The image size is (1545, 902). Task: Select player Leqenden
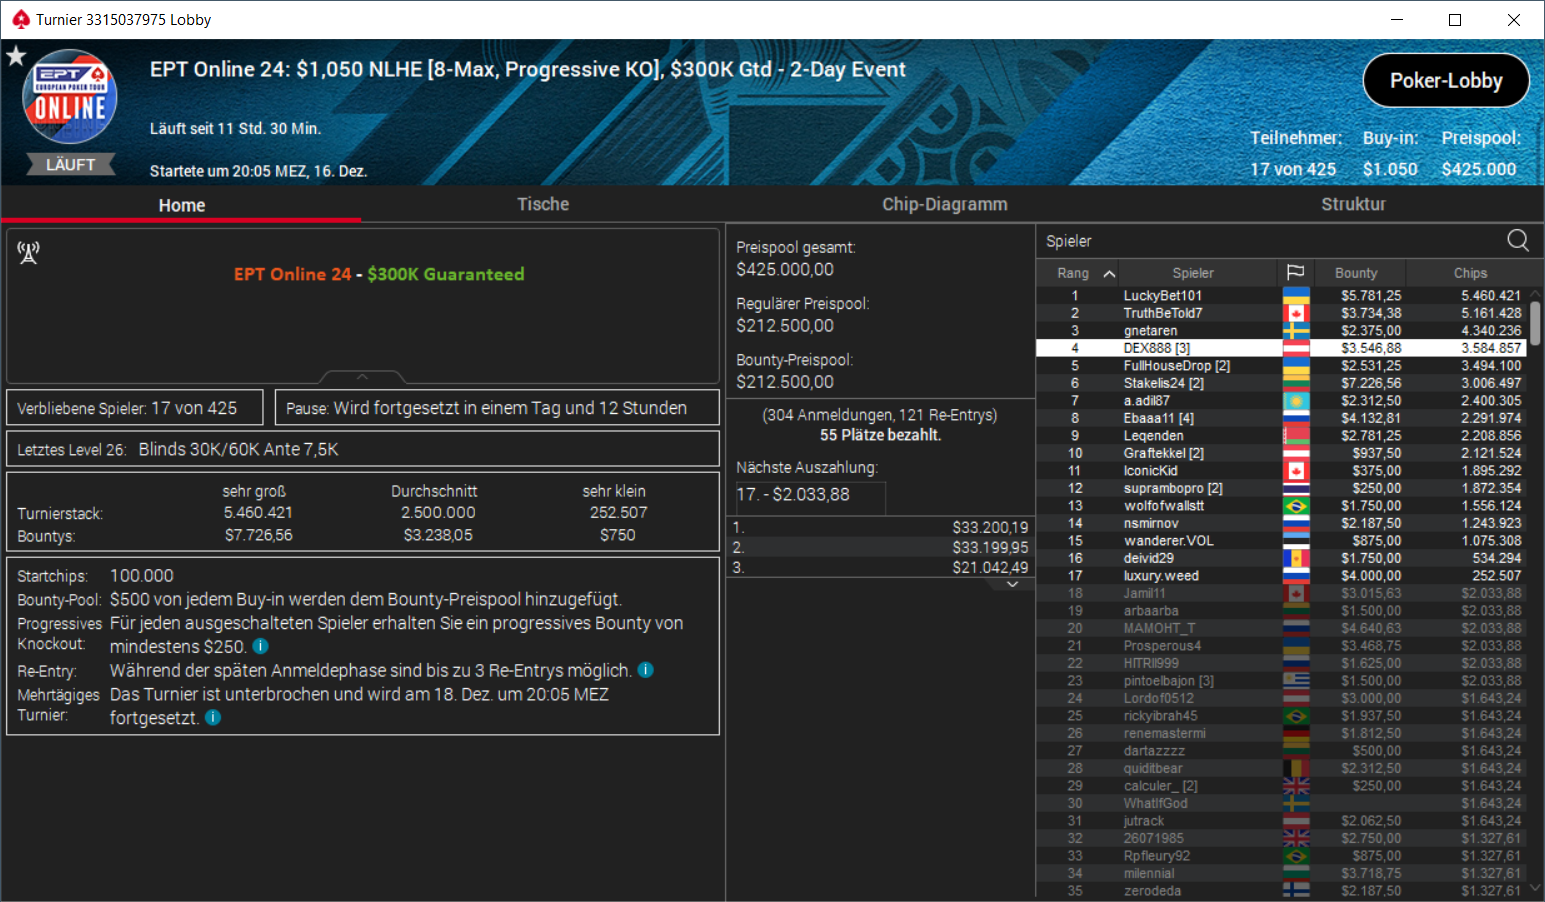pyautogui.click(x=1282, y=436)
